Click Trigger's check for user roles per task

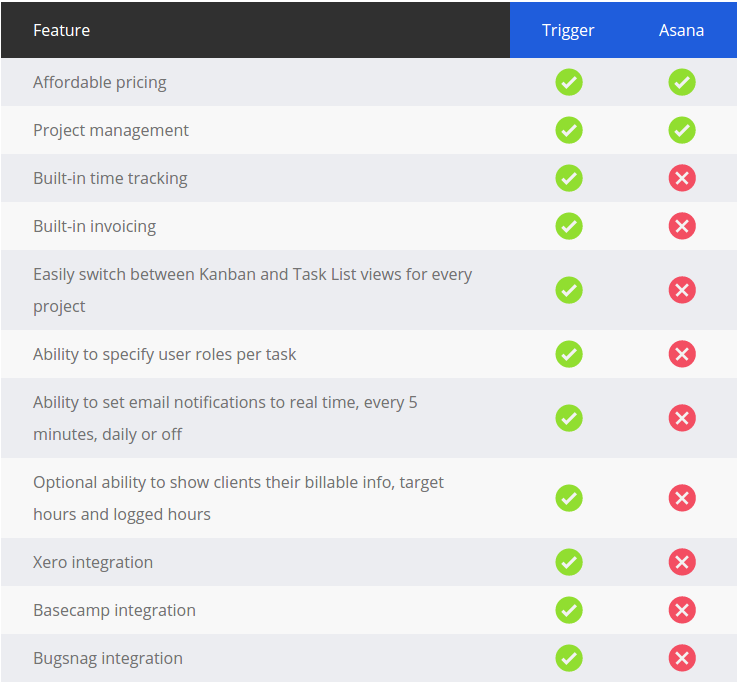[x=569, y=354]
